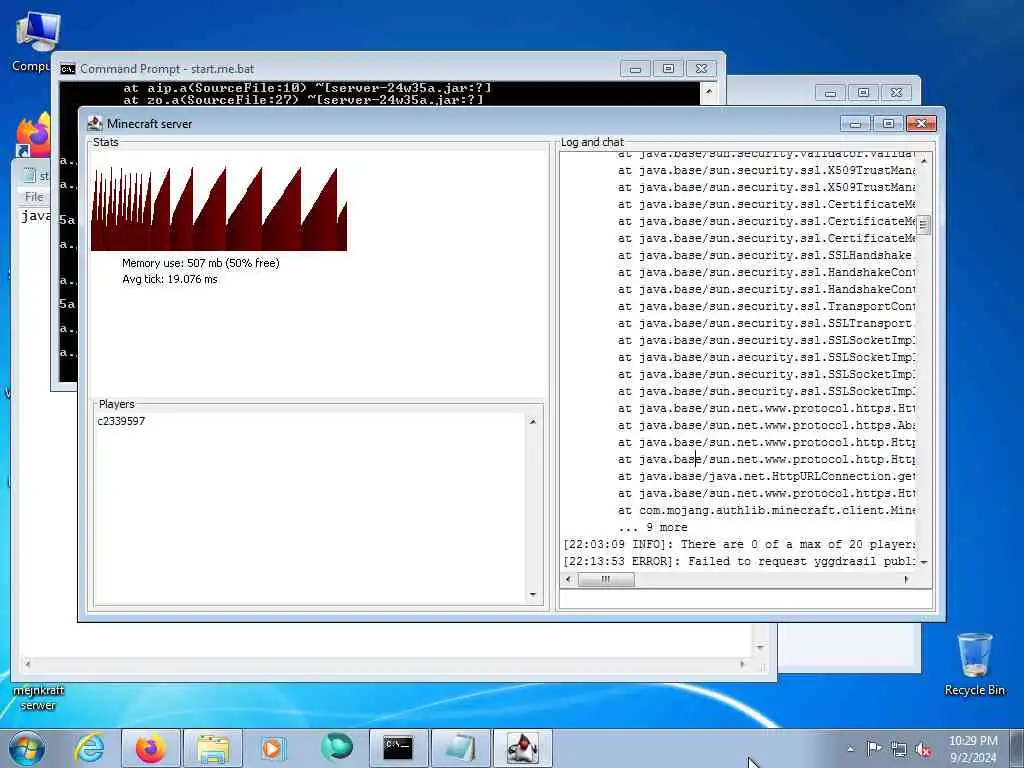The height and width of the screenshot is (768, 1024).
Task: Open Firefox from the taskbar
Action: (x=152, y=748)
